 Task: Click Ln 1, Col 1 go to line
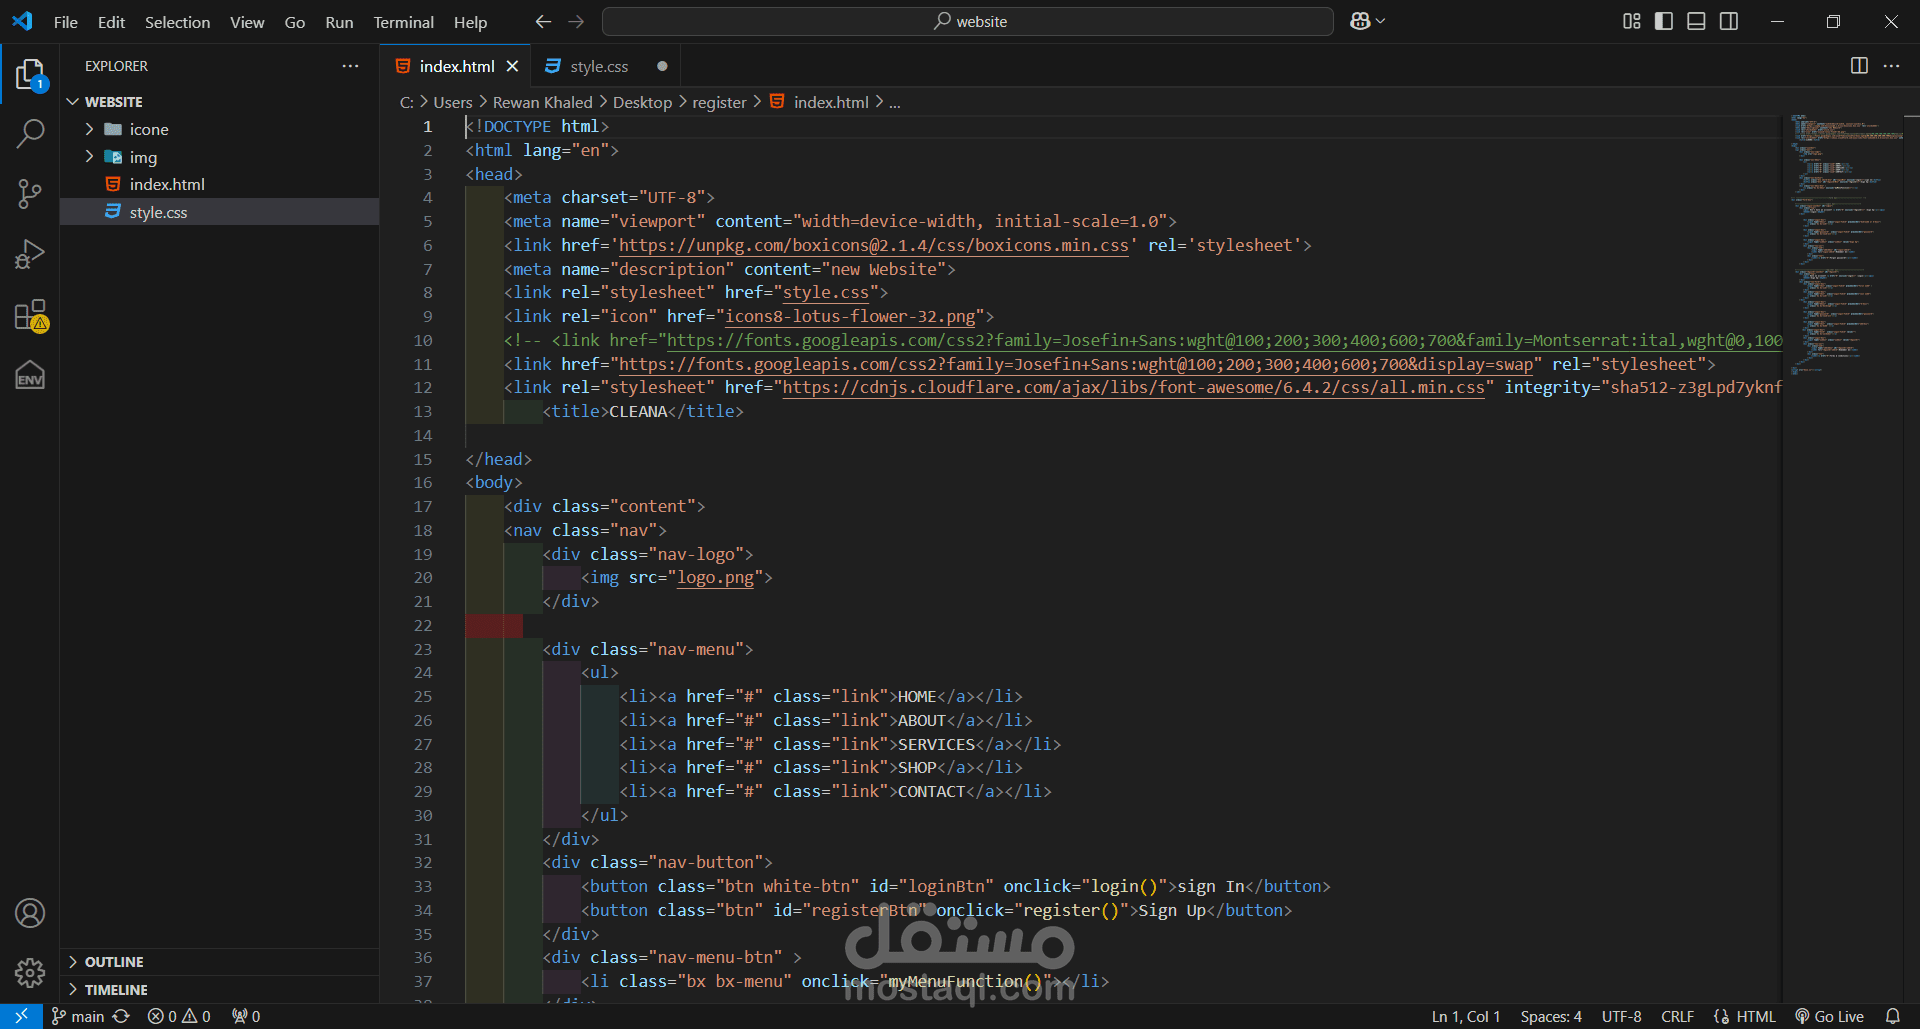1466,1016
